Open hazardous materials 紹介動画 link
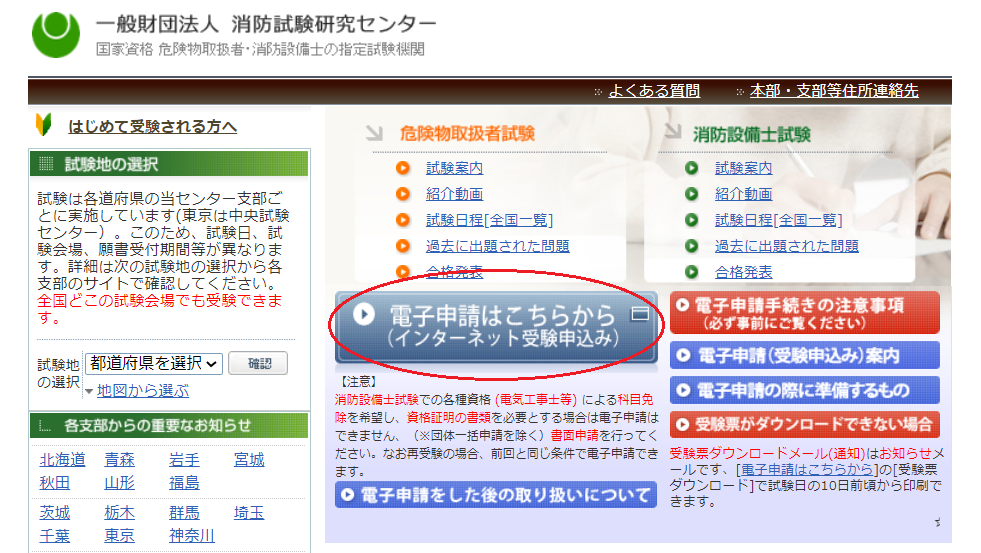This screenshot has width=981, height=553. tap(454, 194)
